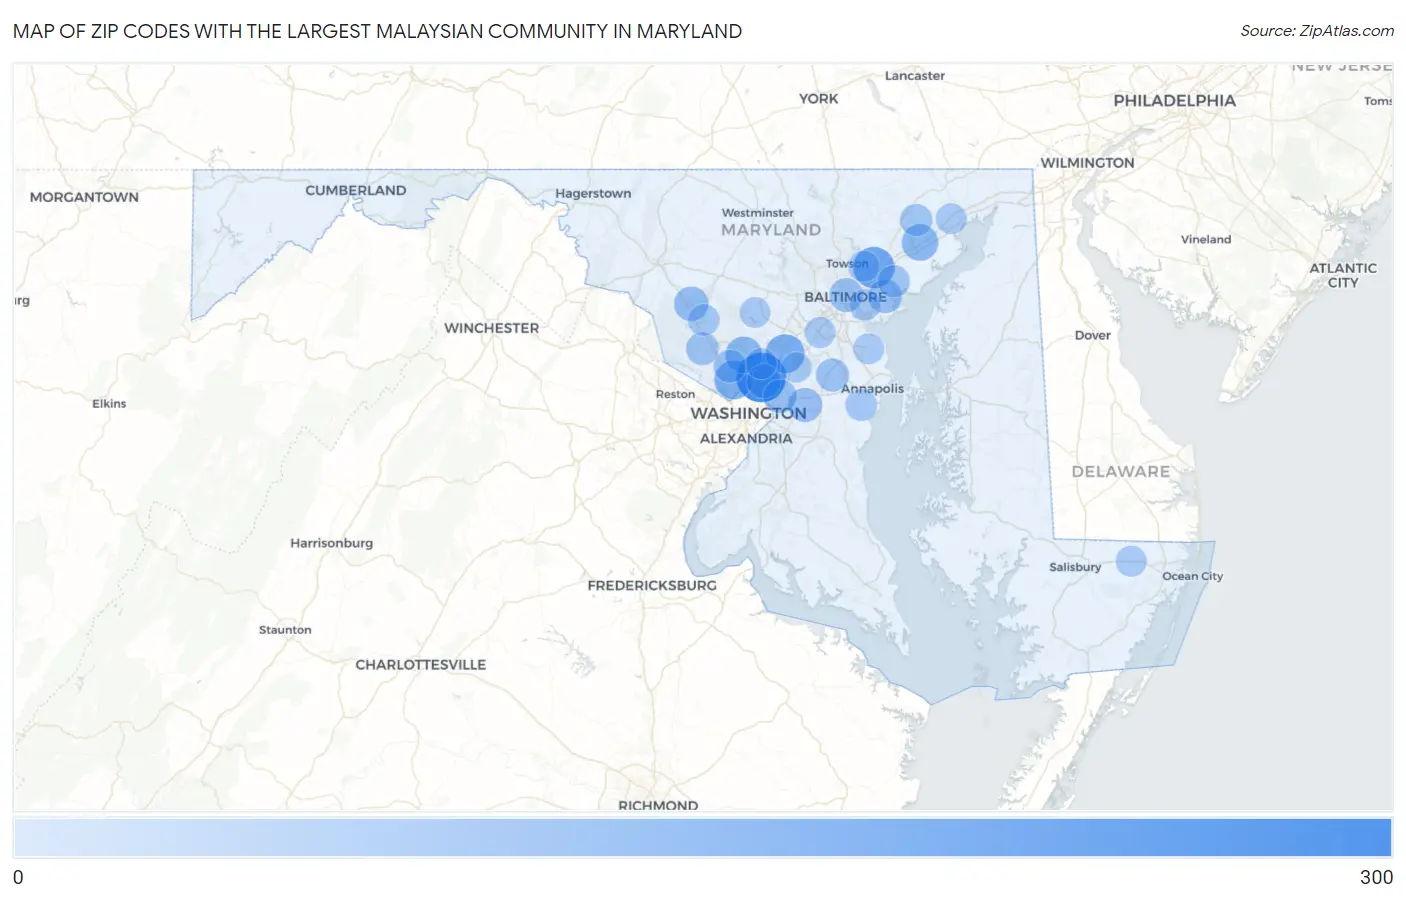Screen dimensions: 1406x899
Task: Click the color gradient legend bar
Action: point(702,837)
